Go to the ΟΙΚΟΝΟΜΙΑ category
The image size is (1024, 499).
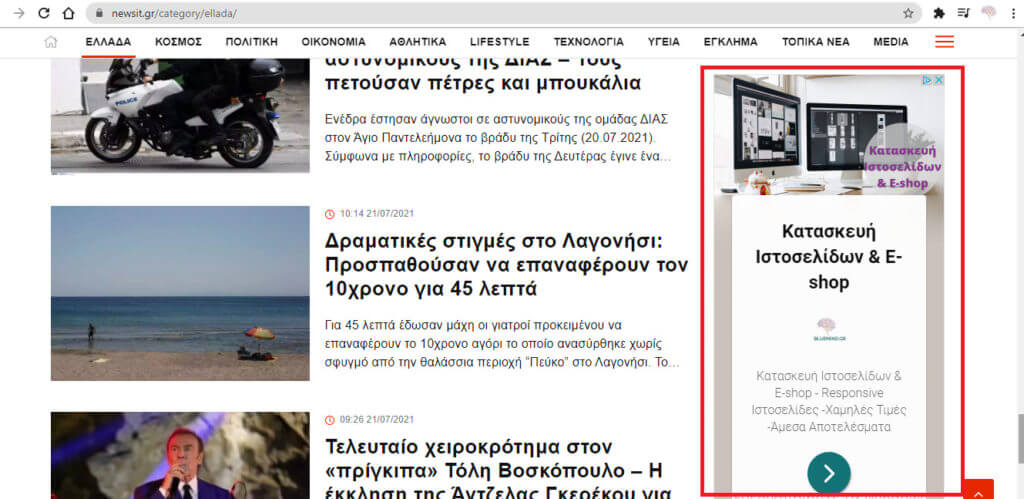(333, 42)
